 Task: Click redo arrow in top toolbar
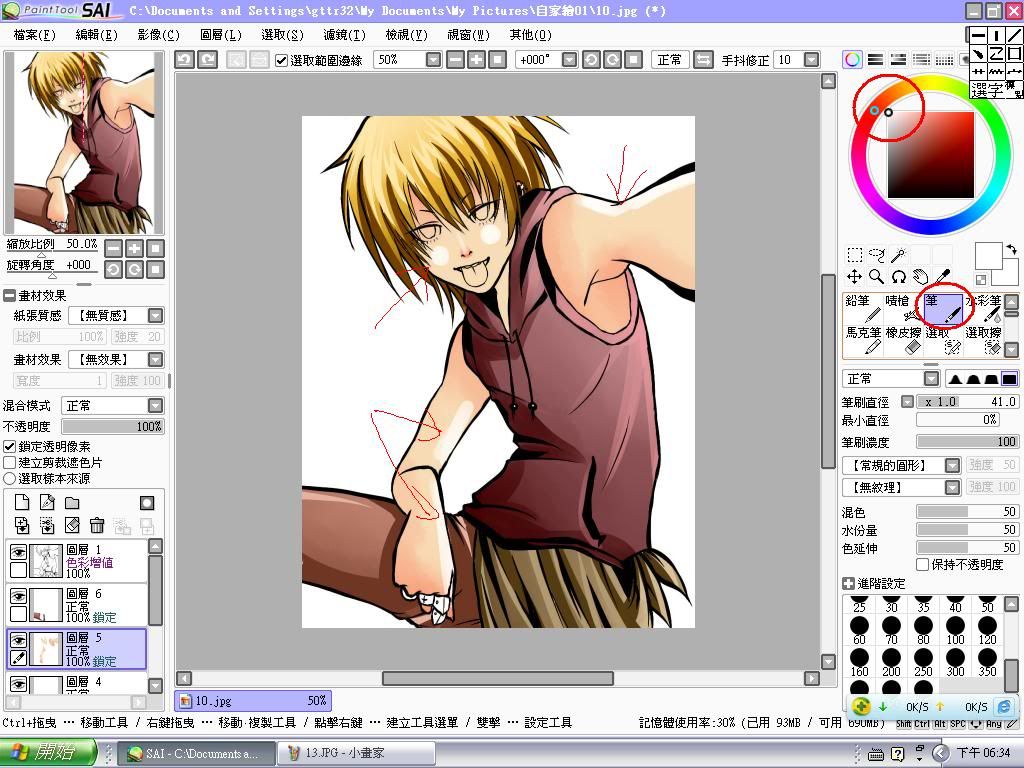coord(208,60)
